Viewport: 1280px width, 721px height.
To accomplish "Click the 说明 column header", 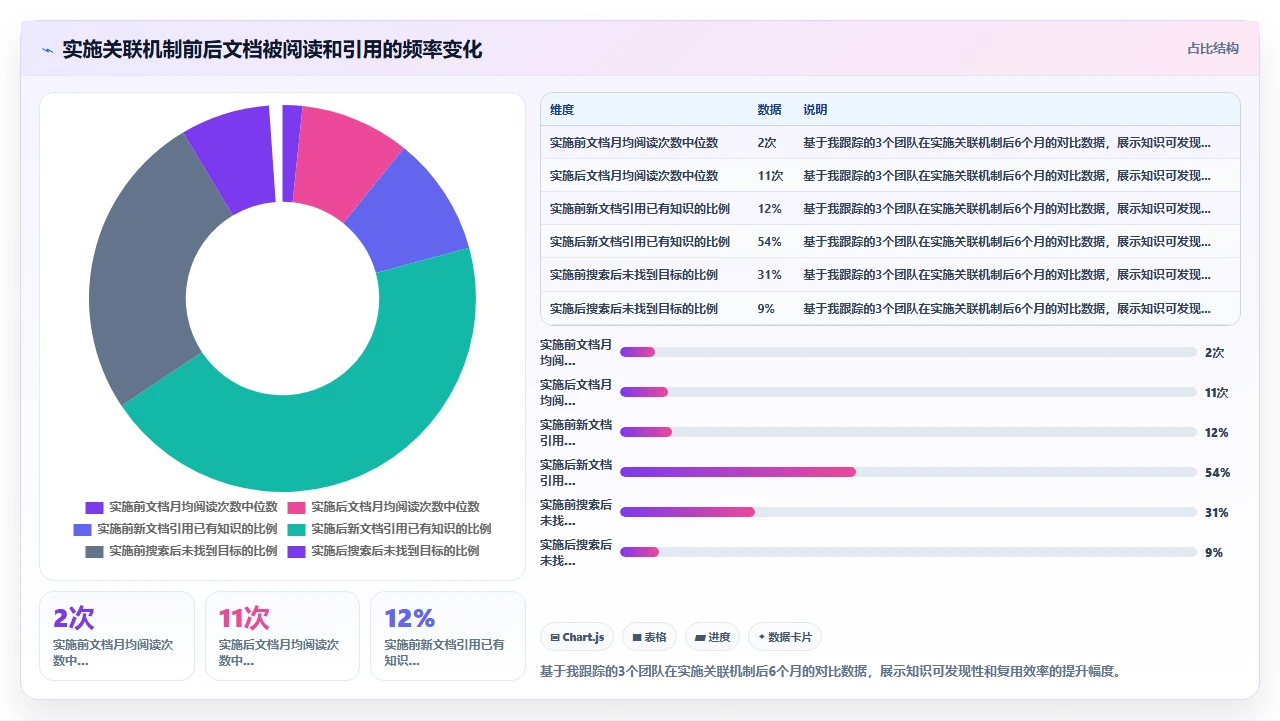I will coord(815,110).
